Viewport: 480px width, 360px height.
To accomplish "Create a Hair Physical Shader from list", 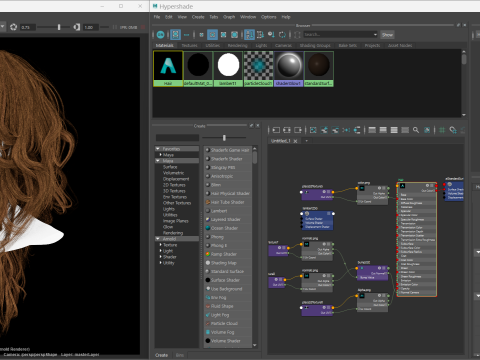I will click(x=228, y=193).
